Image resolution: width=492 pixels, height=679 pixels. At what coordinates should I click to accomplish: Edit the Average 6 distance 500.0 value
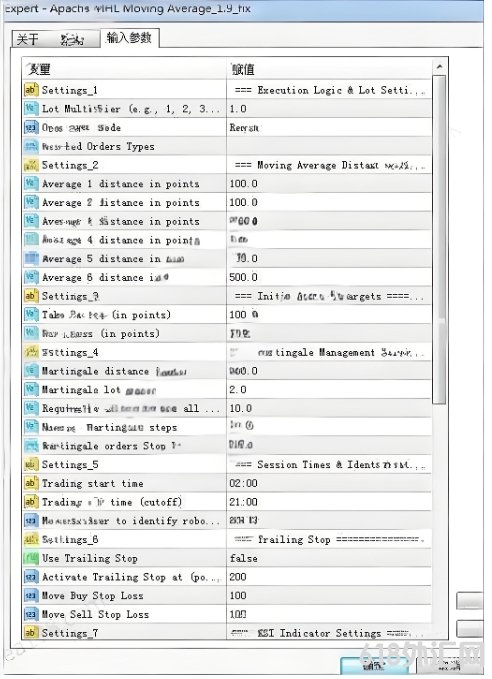click(x=329, y=277)
